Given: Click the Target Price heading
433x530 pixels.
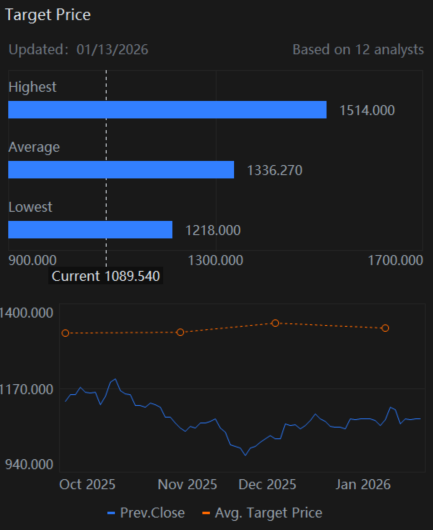Looking at the screenshot, I should coord(48,15).
